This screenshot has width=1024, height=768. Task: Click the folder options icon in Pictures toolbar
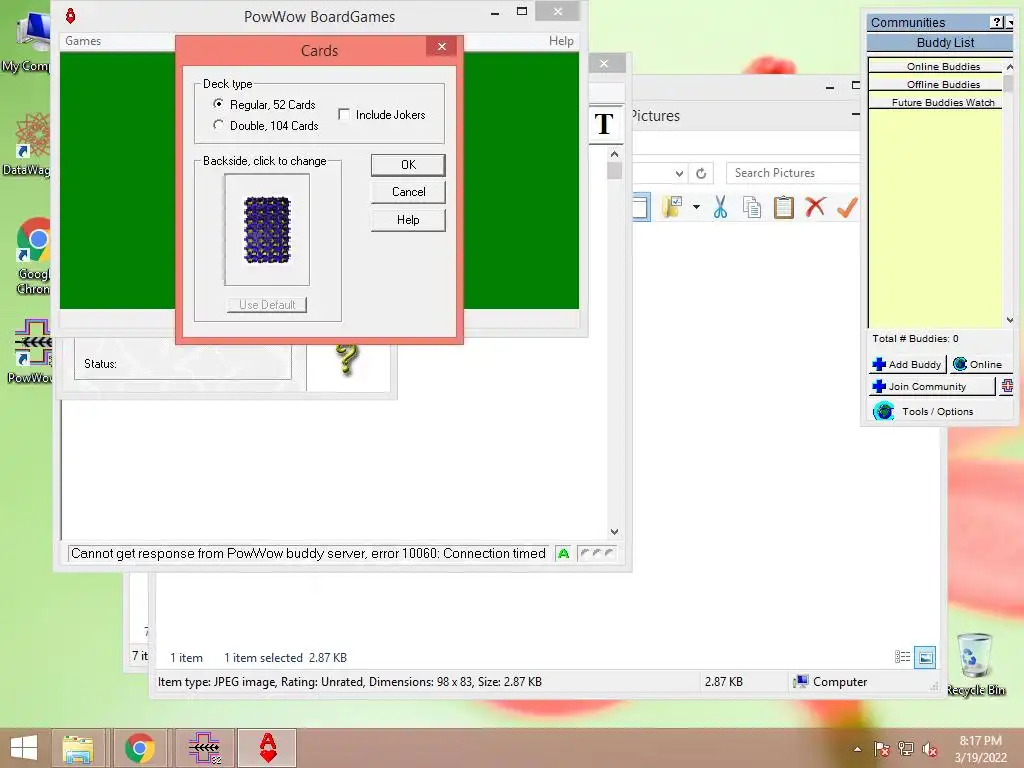pyautogui.click(x=672, y=207)
